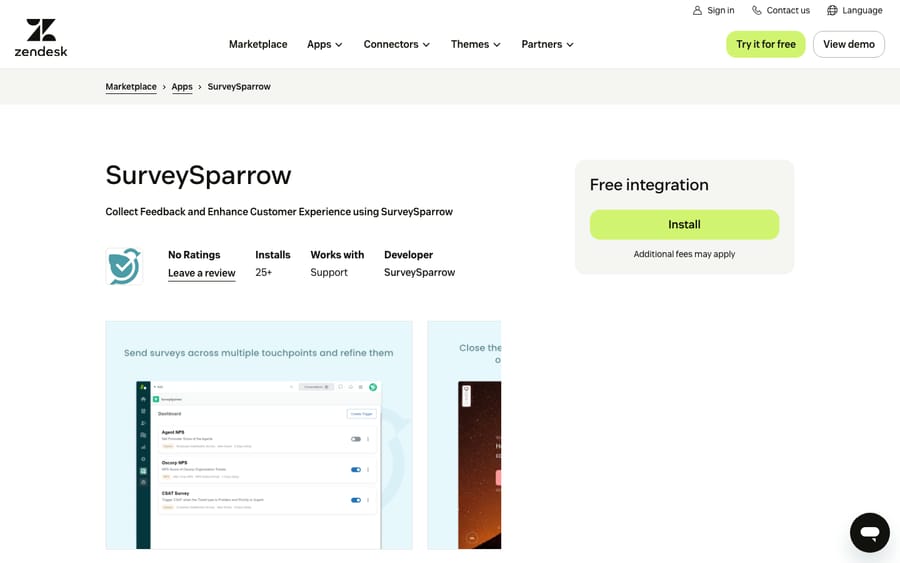
Task: Open the Marketplace nav item
Action: pos(258,44)
